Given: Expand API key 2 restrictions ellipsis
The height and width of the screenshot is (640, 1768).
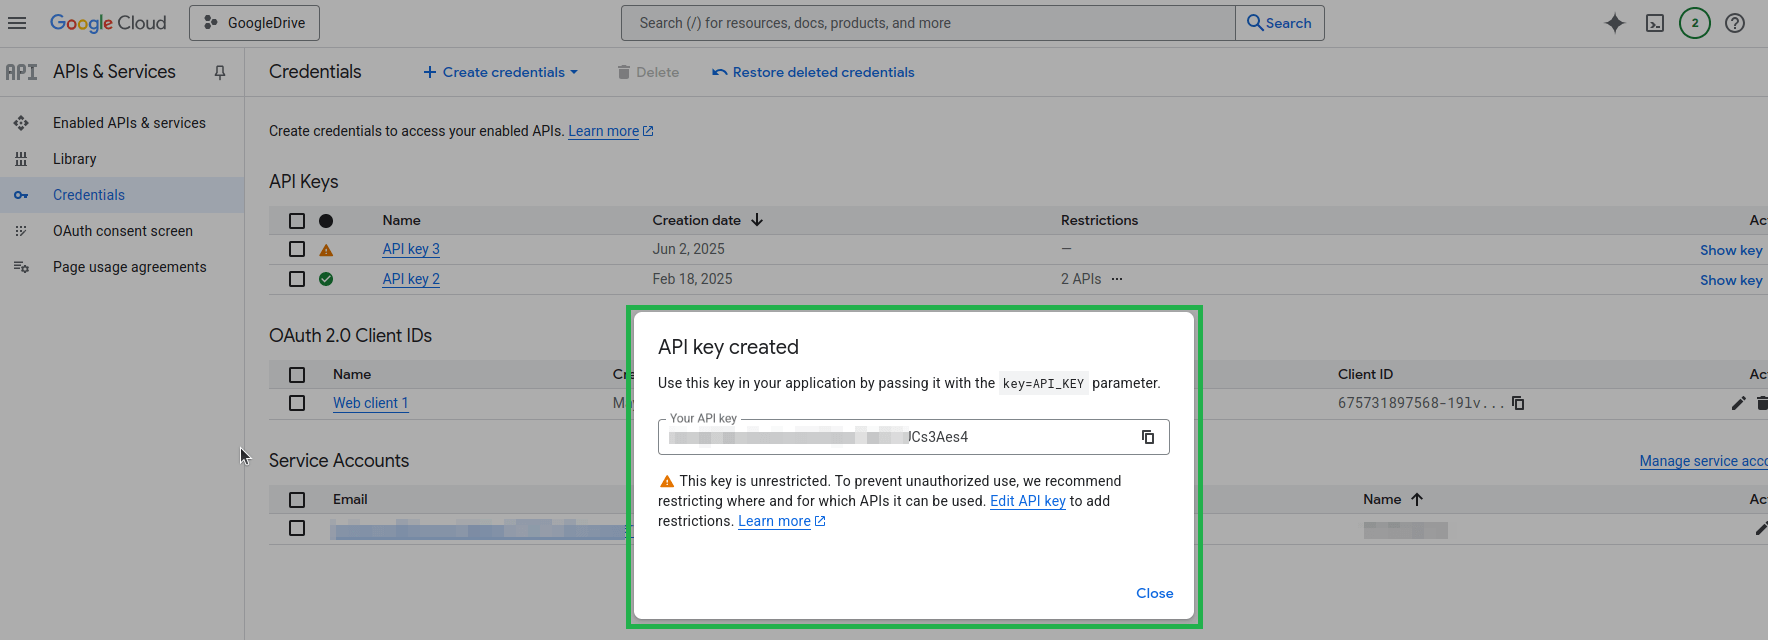Looking at the screenshot, I should [1117, 279].
